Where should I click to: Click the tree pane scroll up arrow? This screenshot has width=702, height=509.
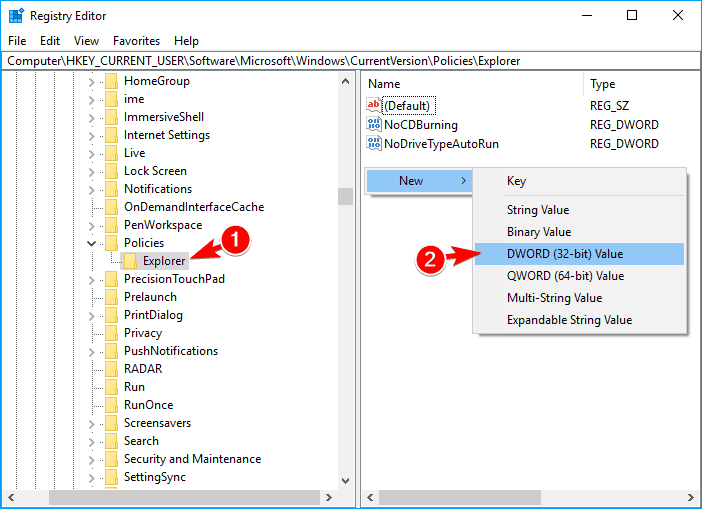point(345,81)
